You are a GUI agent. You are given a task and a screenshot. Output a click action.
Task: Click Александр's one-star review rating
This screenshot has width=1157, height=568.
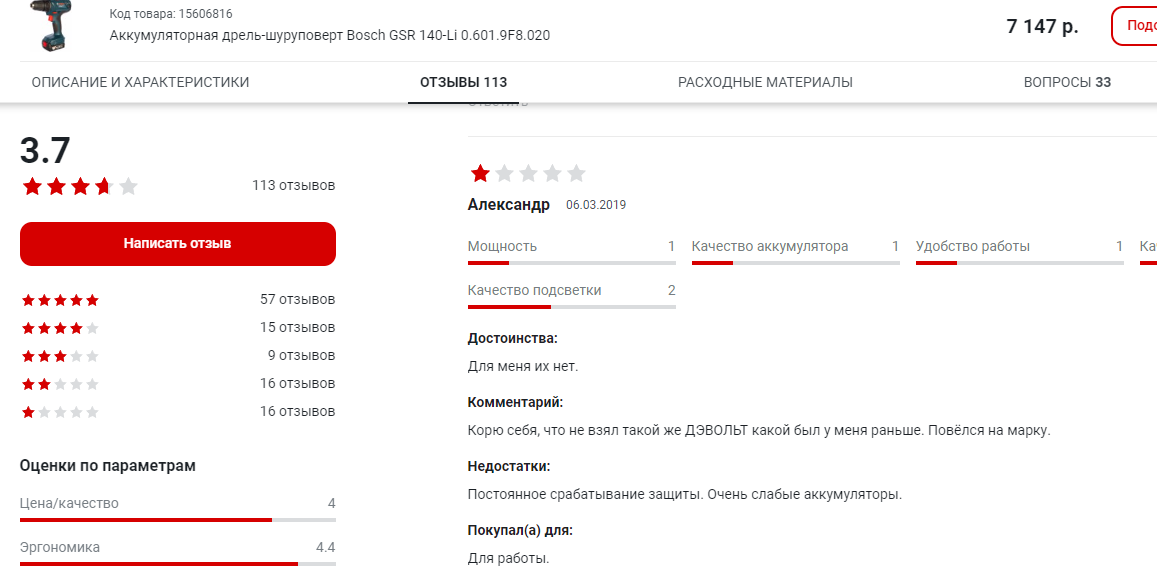(528, 174)
